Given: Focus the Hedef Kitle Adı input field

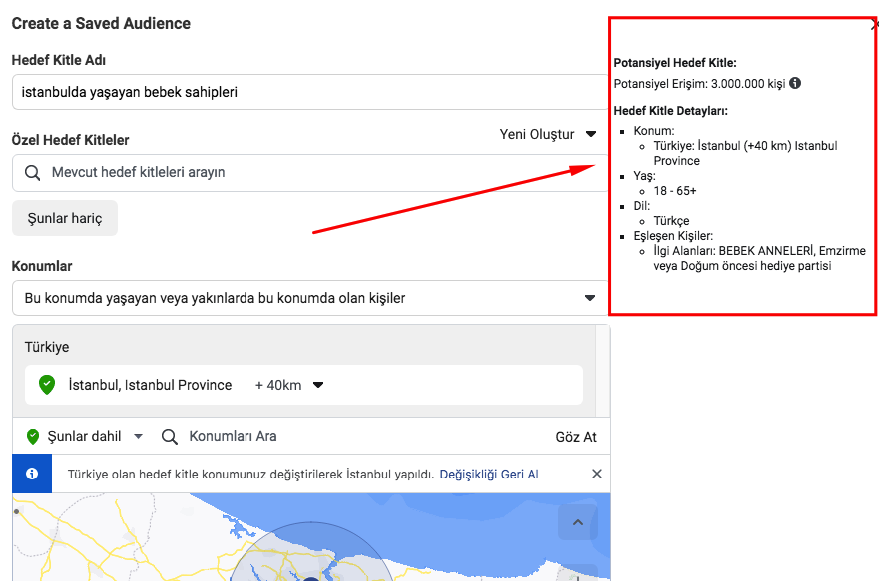Looking at the screenshot, I should point(310,92).
